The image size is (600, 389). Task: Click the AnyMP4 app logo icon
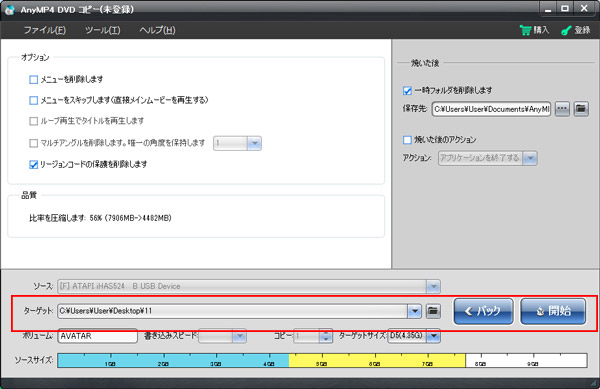(10, 9)
